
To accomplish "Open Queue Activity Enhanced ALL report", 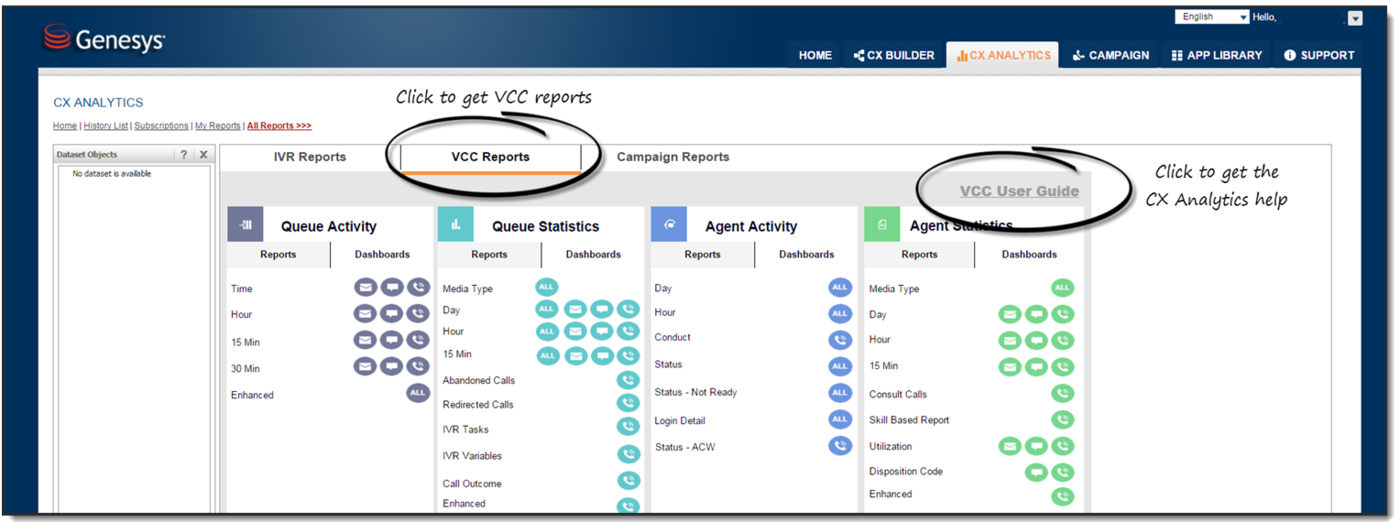I will (418, 393).
